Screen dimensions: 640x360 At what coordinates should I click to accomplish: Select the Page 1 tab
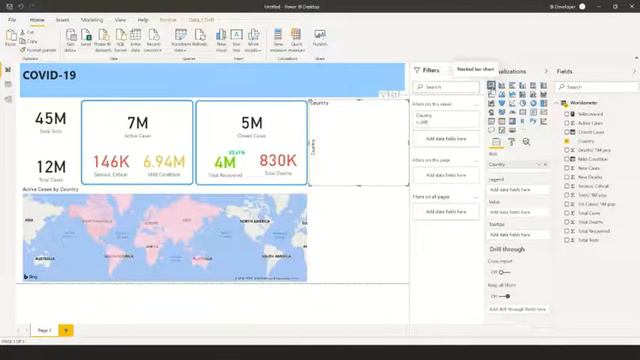click(44, 330)
